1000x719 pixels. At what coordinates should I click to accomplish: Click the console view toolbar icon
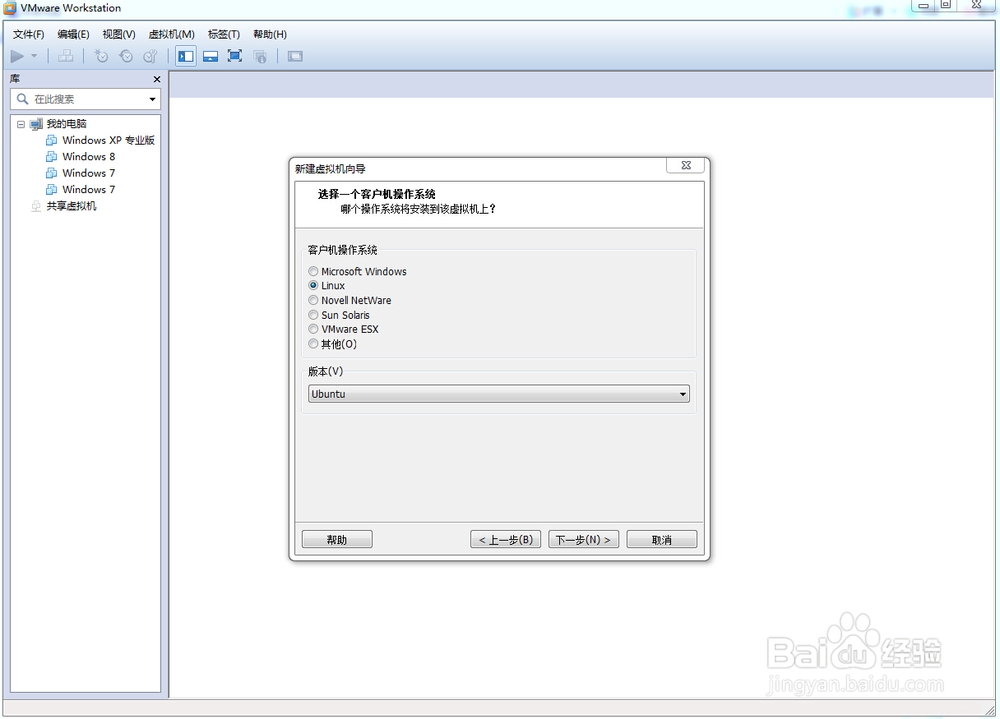click(x=295, y=56)
